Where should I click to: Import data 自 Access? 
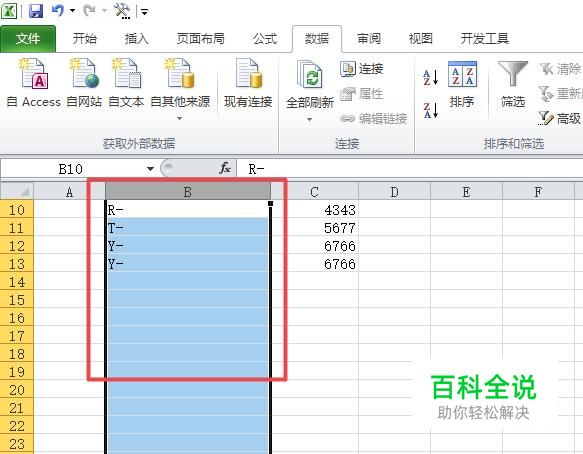click(x=33, y=83)
